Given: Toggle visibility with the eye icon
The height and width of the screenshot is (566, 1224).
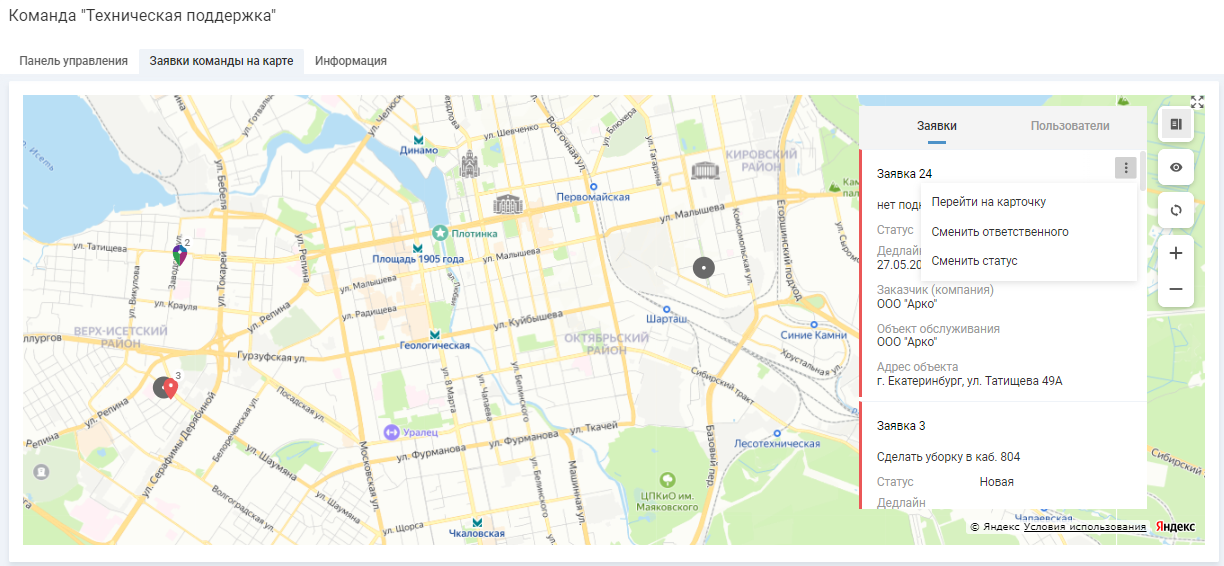Looking at the screenshot, I should pos(1176,167).
